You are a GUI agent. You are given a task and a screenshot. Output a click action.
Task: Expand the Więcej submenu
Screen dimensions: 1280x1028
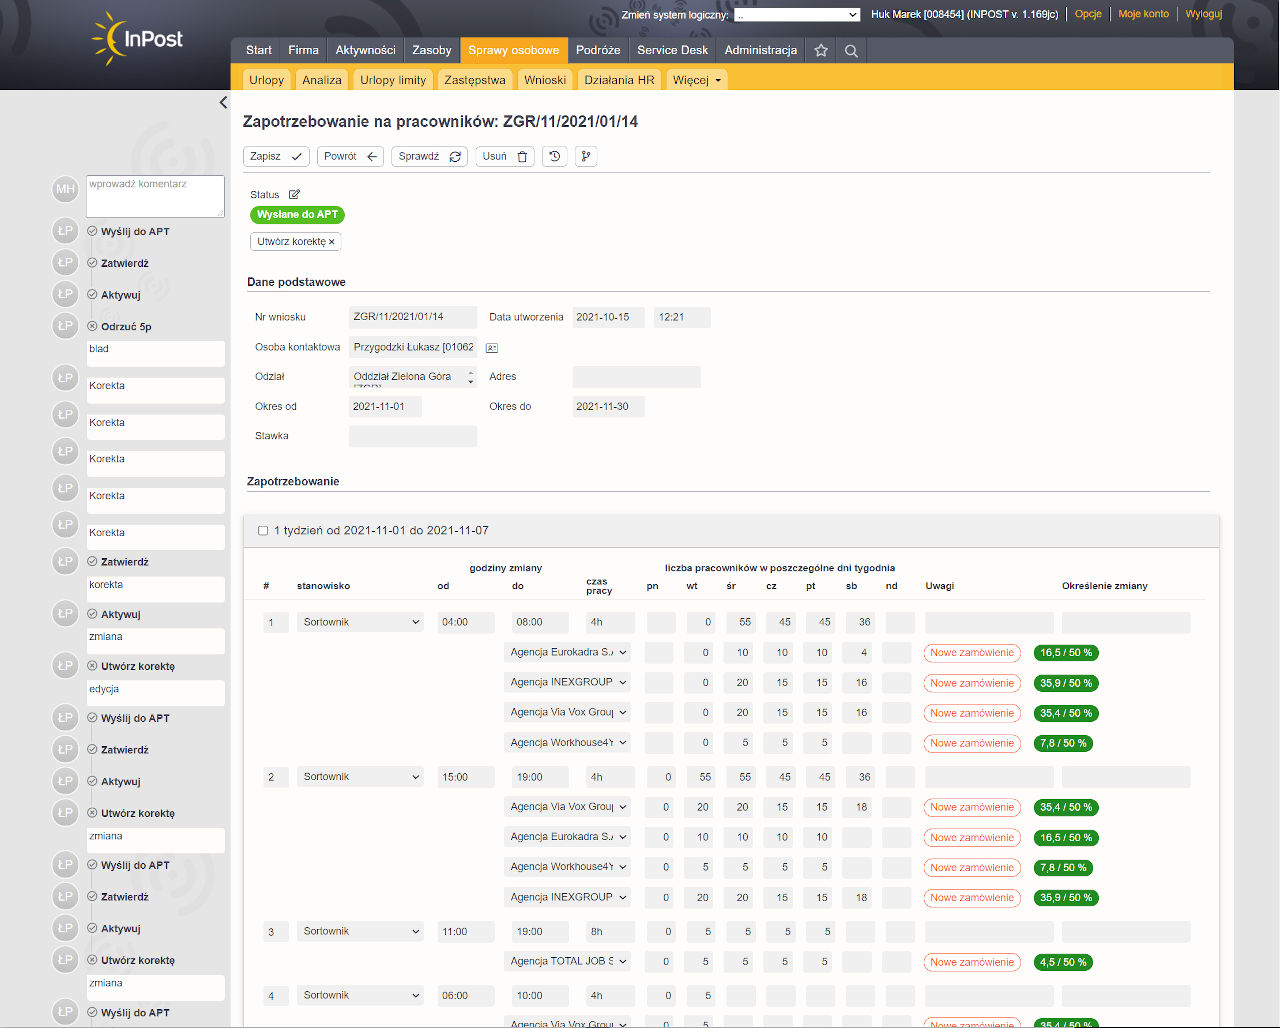696,80
